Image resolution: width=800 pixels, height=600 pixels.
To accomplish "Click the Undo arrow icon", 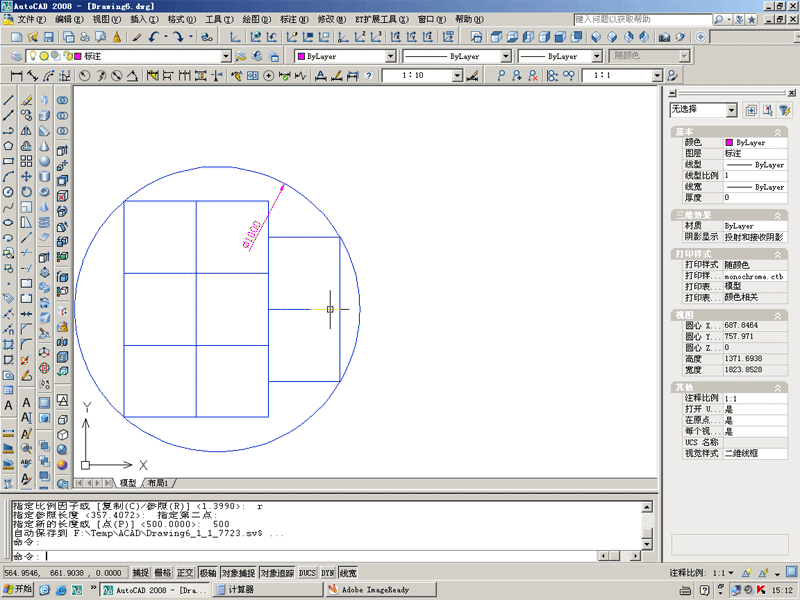I will click(154, 37).
